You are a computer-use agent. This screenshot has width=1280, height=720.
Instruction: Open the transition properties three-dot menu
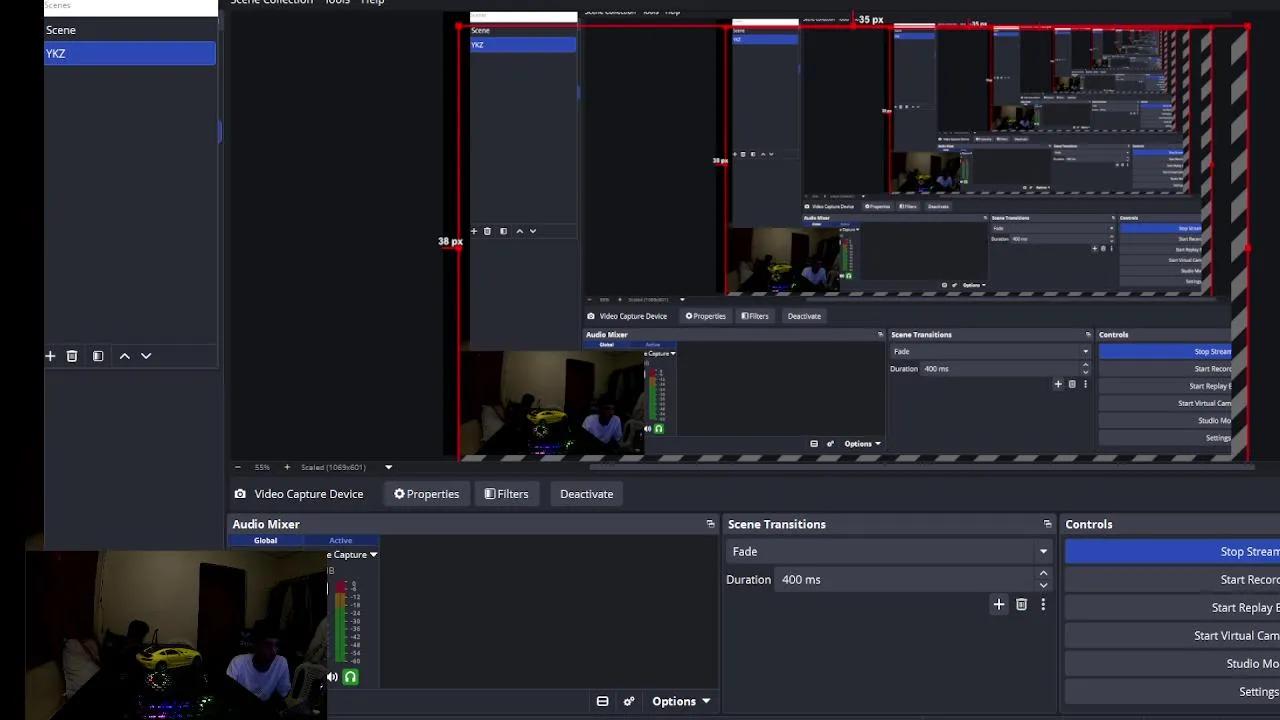1043,604
